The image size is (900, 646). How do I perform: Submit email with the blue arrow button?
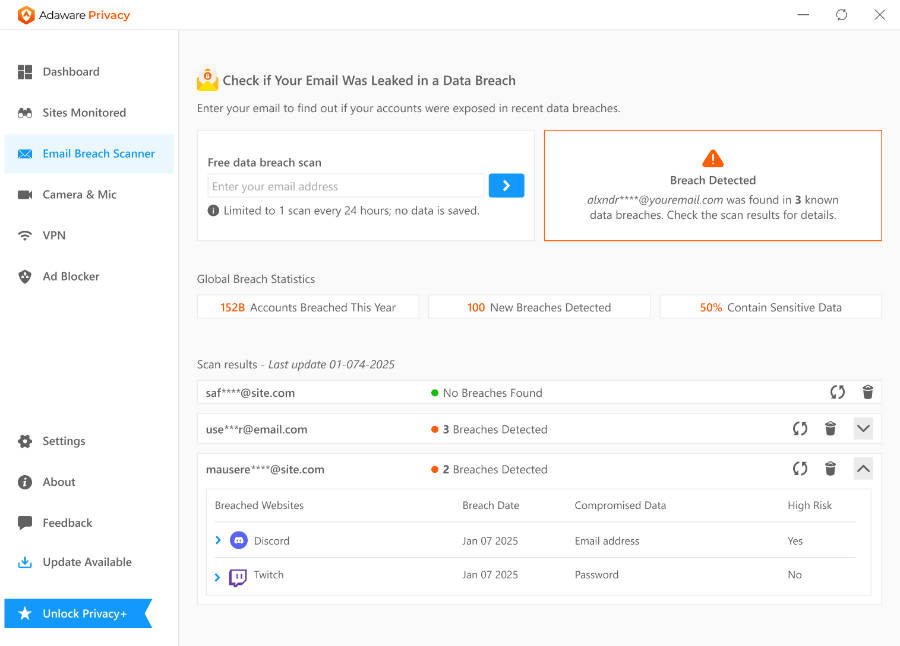[506, 186]
